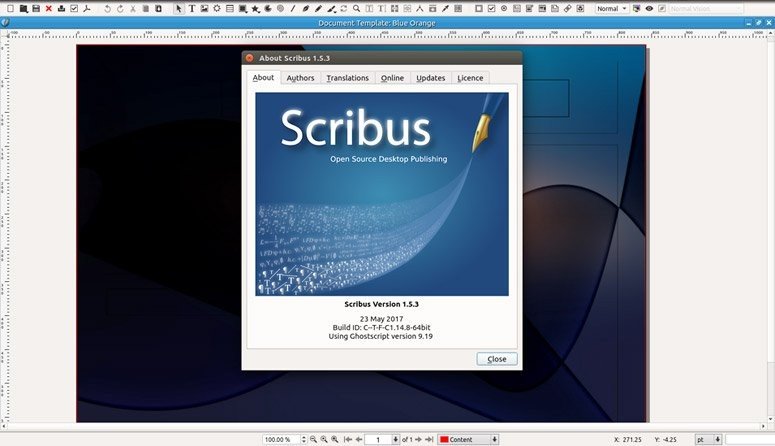Choose the Select Item arrow tool

pos(179,8)
